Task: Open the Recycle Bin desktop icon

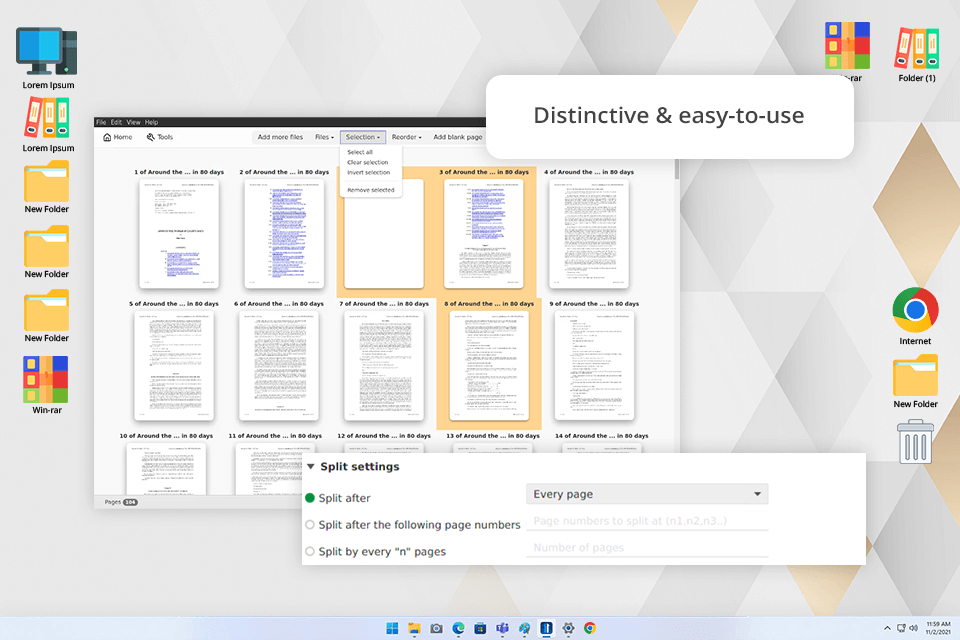Action: pos(915,441)
